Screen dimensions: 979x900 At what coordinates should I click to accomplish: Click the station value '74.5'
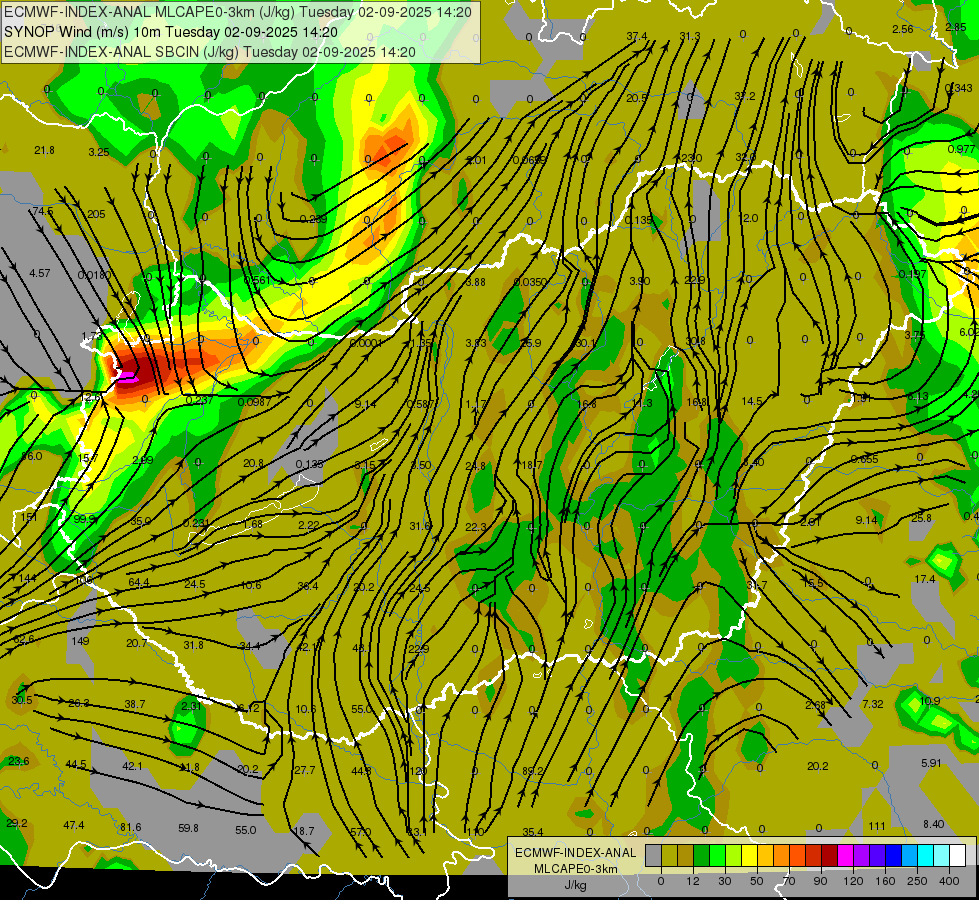click(x=43, y=211)
